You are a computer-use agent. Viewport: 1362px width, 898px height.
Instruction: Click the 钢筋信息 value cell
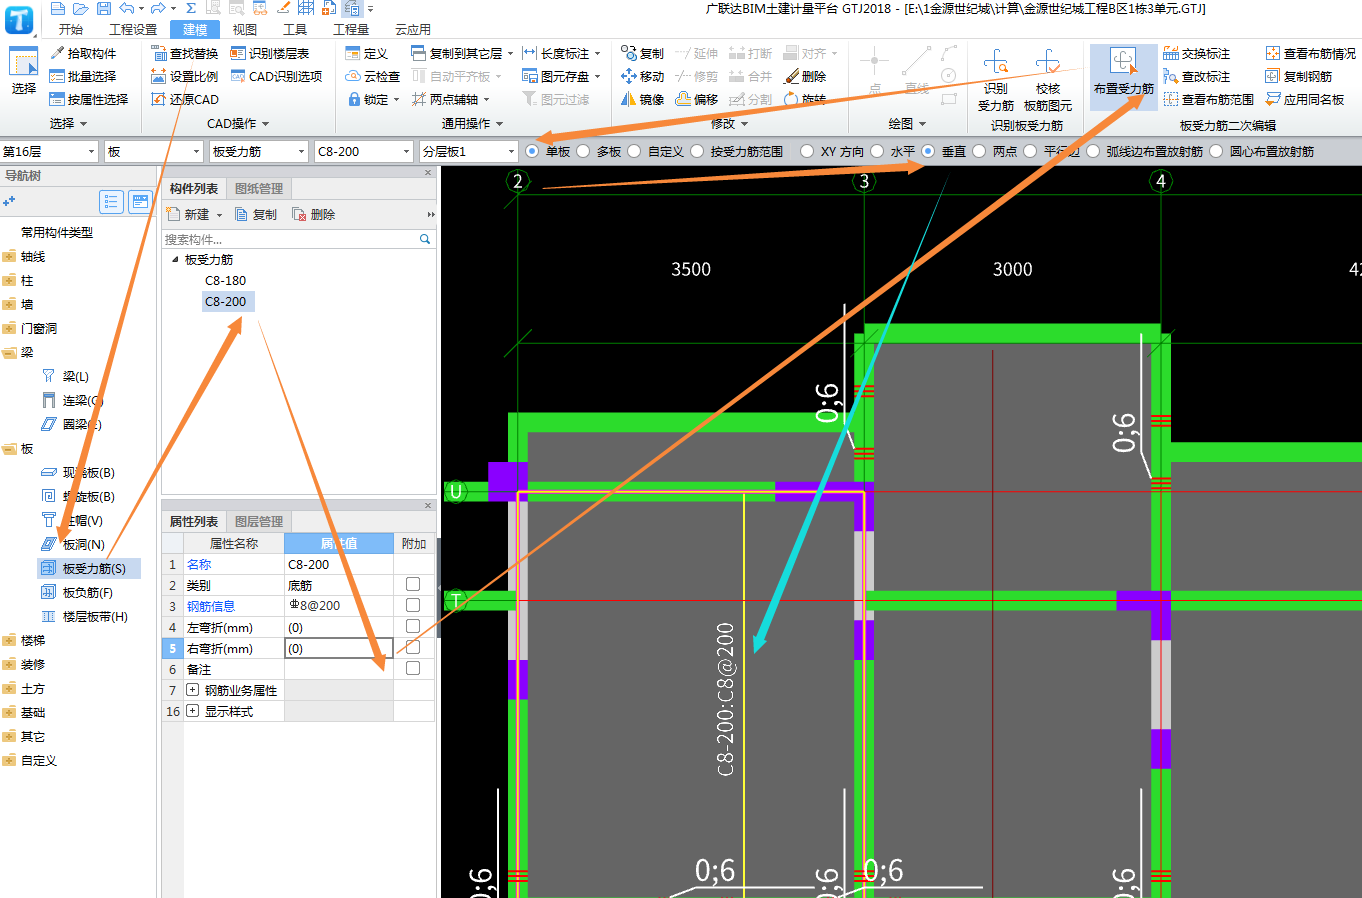pyautogui.click(x=339, y=605)
